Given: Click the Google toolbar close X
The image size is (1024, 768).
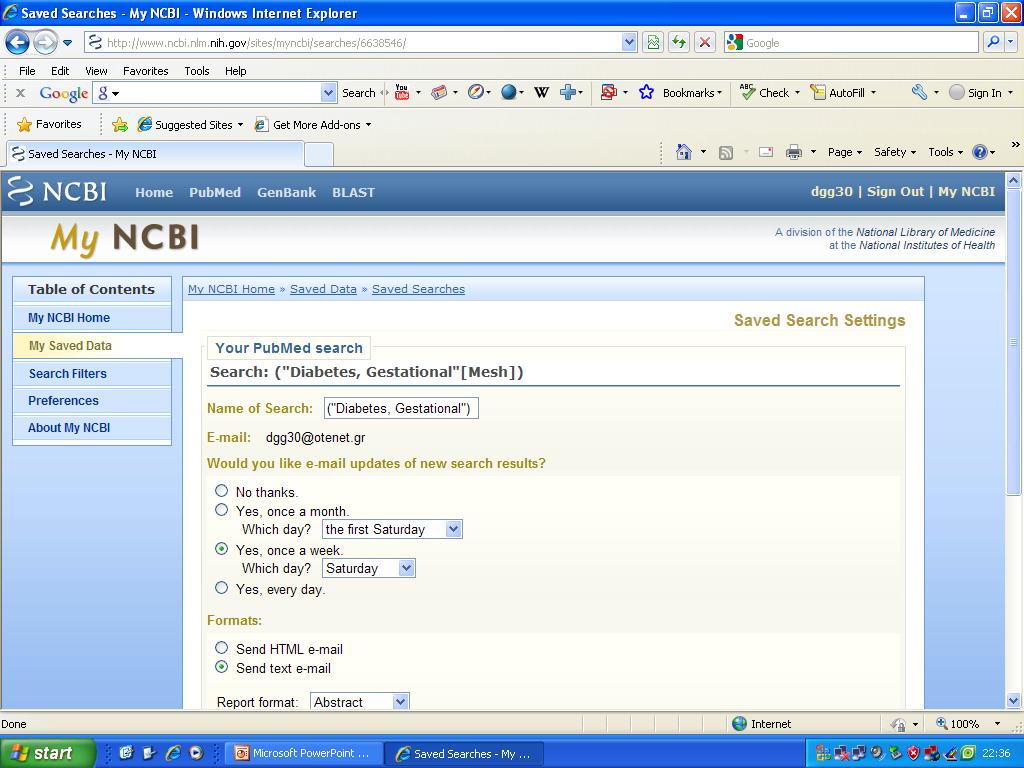Looking at the screenshot, I should pos(20,93).
